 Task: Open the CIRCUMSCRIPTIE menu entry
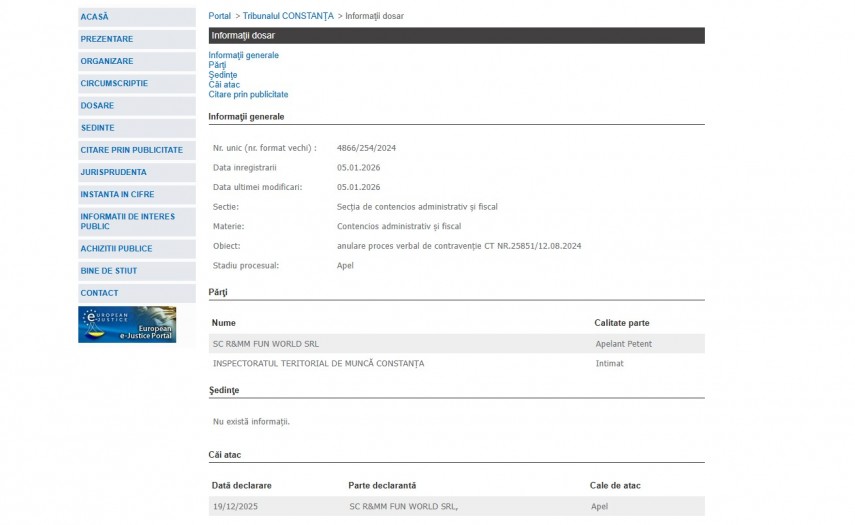tap(114, 83)
